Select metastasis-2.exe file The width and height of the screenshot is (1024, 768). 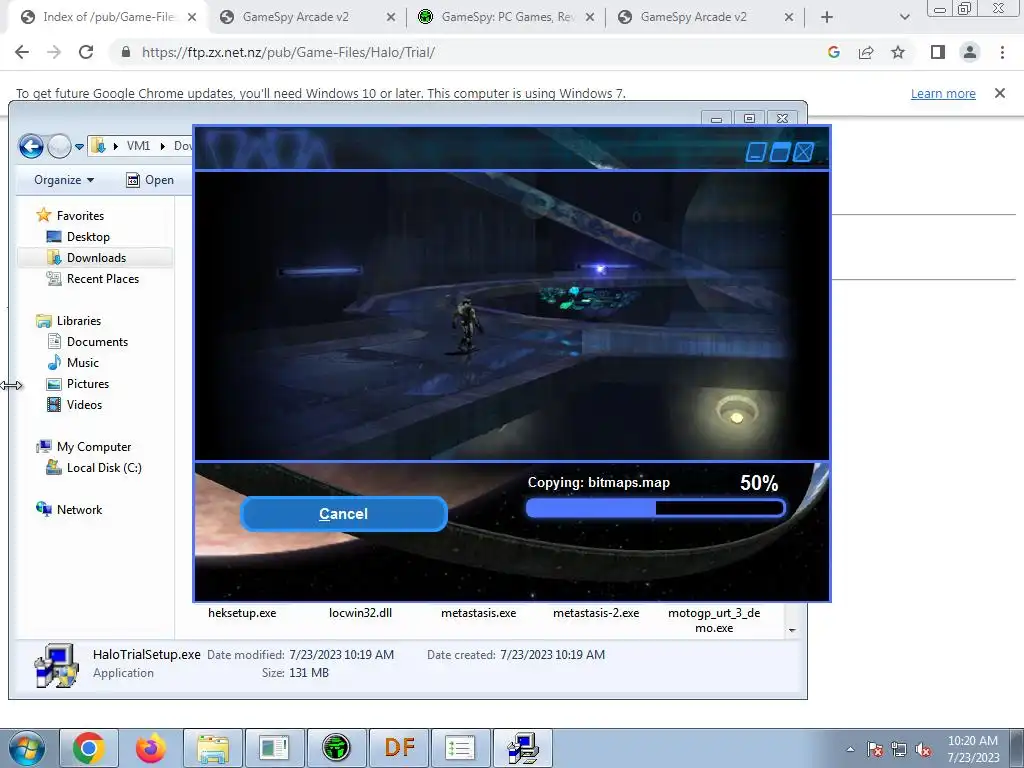596,613
